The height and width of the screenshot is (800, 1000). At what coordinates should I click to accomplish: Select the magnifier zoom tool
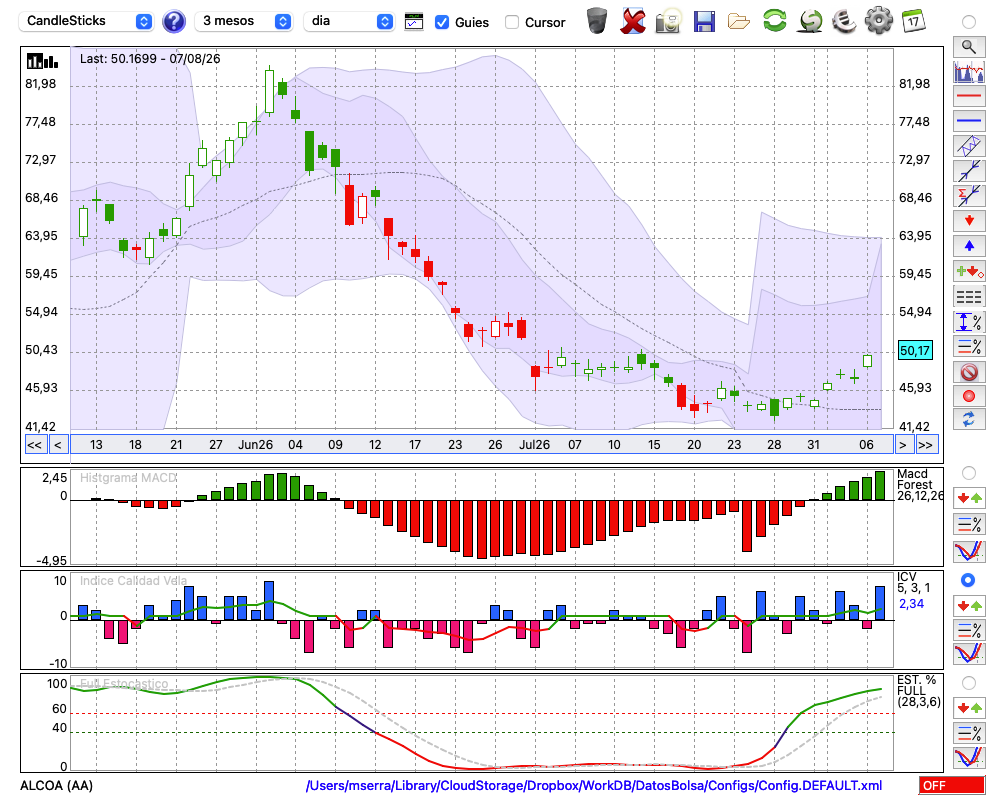pos(969,47)
